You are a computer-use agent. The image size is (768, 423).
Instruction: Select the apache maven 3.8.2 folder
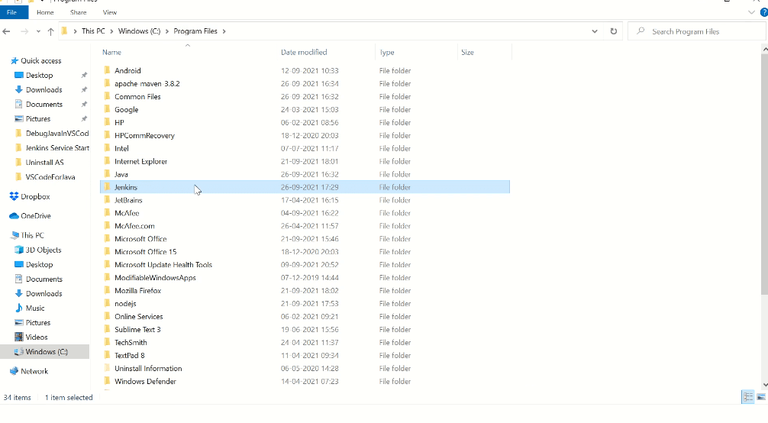[x=147, y=84]
